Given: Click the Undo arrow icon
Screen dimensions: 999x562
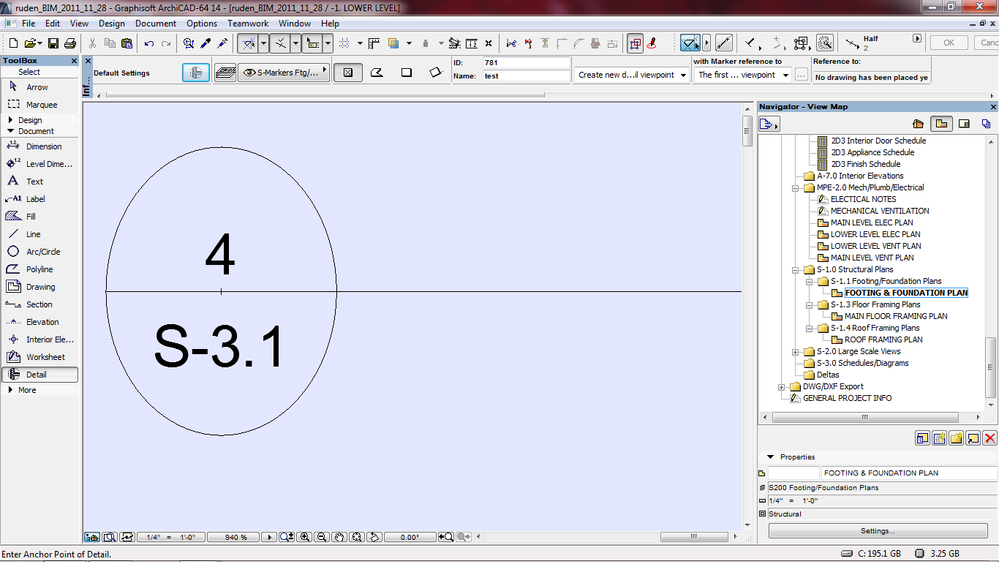Looking at the screenshot, I should tap(148, 44).
